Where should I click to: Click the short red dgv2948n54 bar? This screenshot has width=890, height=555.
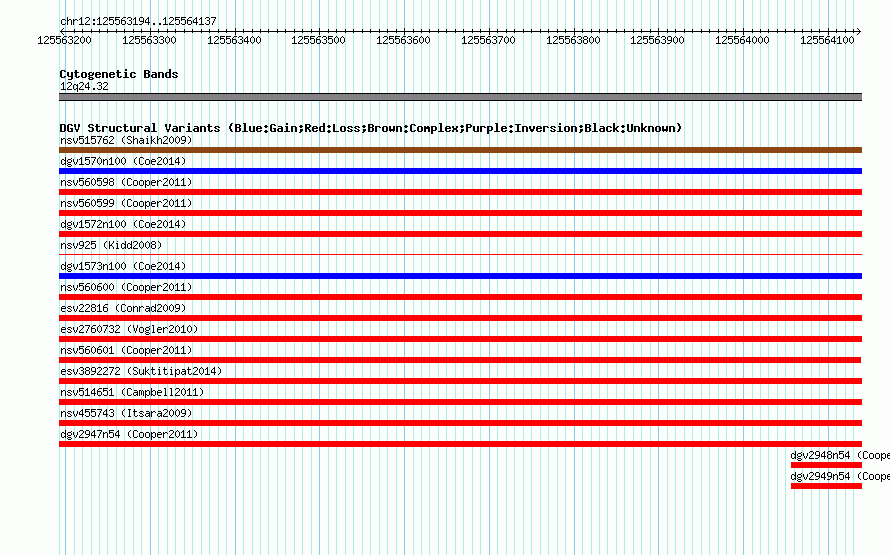826,465
